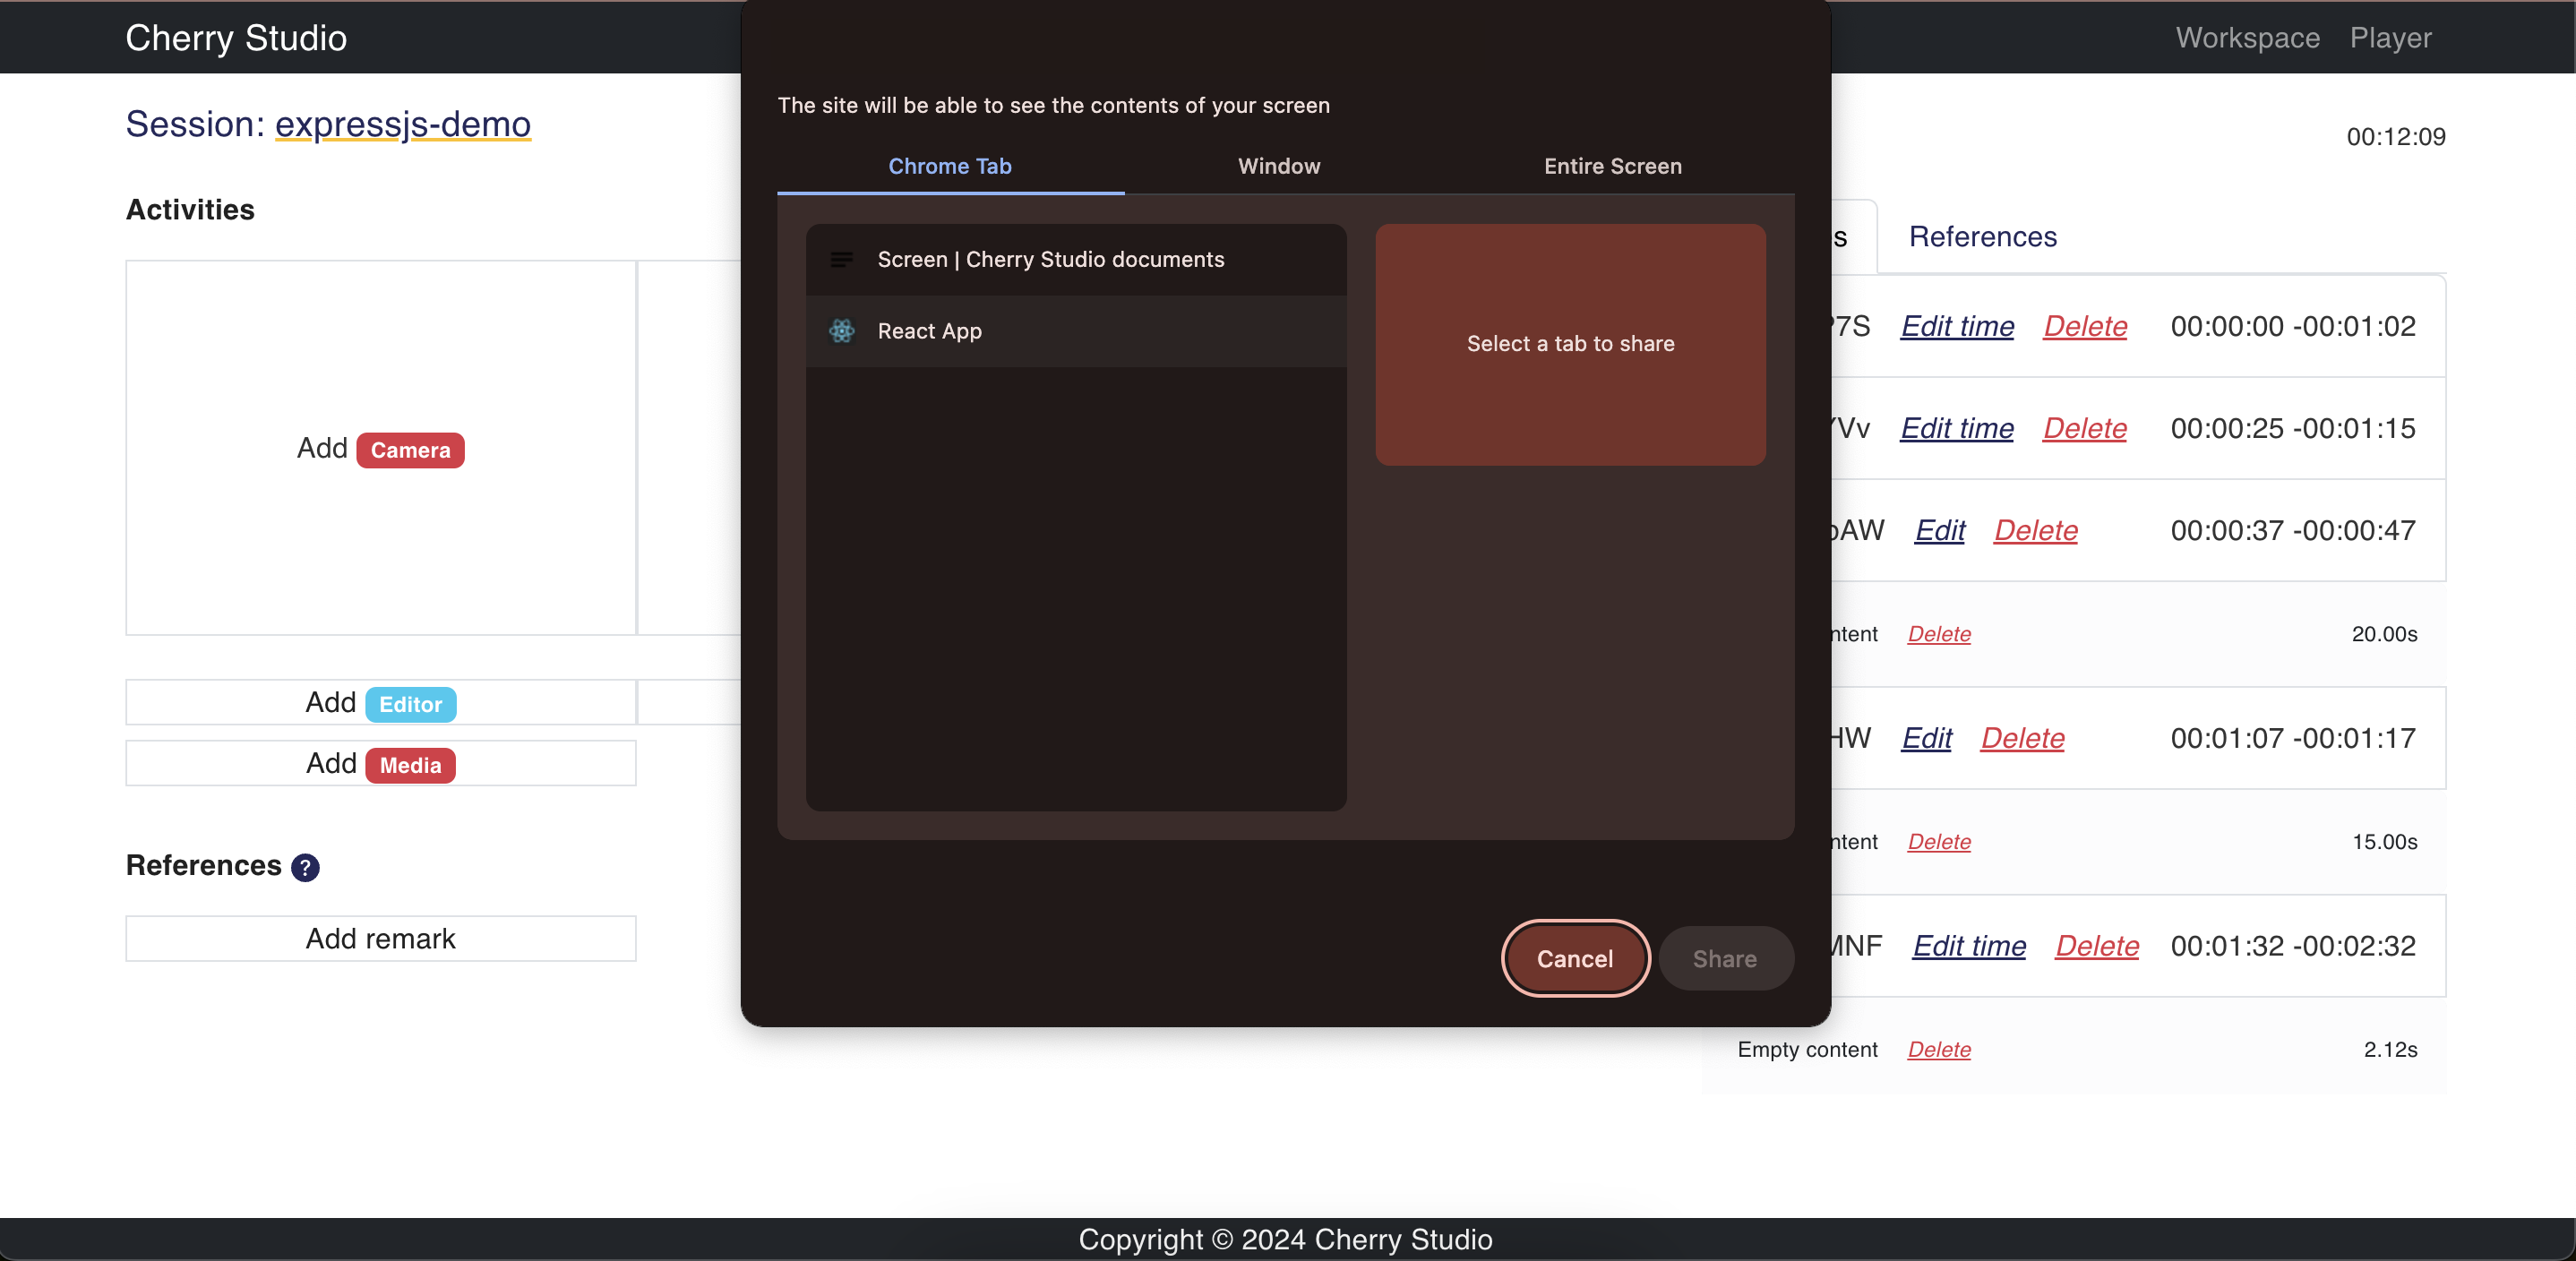Screen dimensions: 2576x1261
Task: Delete the 00:00:00 -00:01:02 entry
Action: 2085,326
